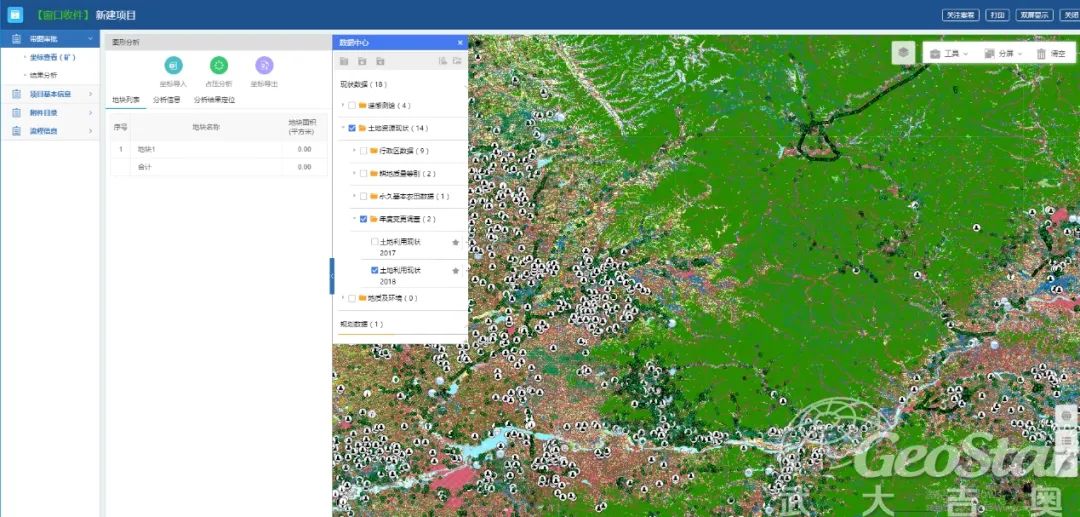
Task: Open the 分屏 split-screen dropdown
Action: 1002,54
